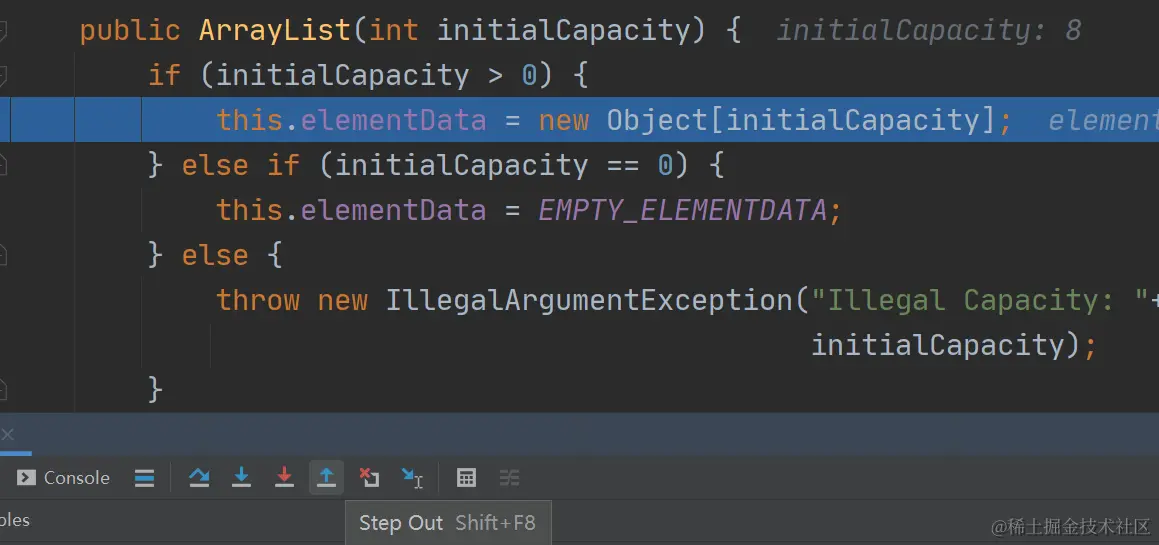
Task: Click the threads layout icon beside Console
Action: [145, 478]
